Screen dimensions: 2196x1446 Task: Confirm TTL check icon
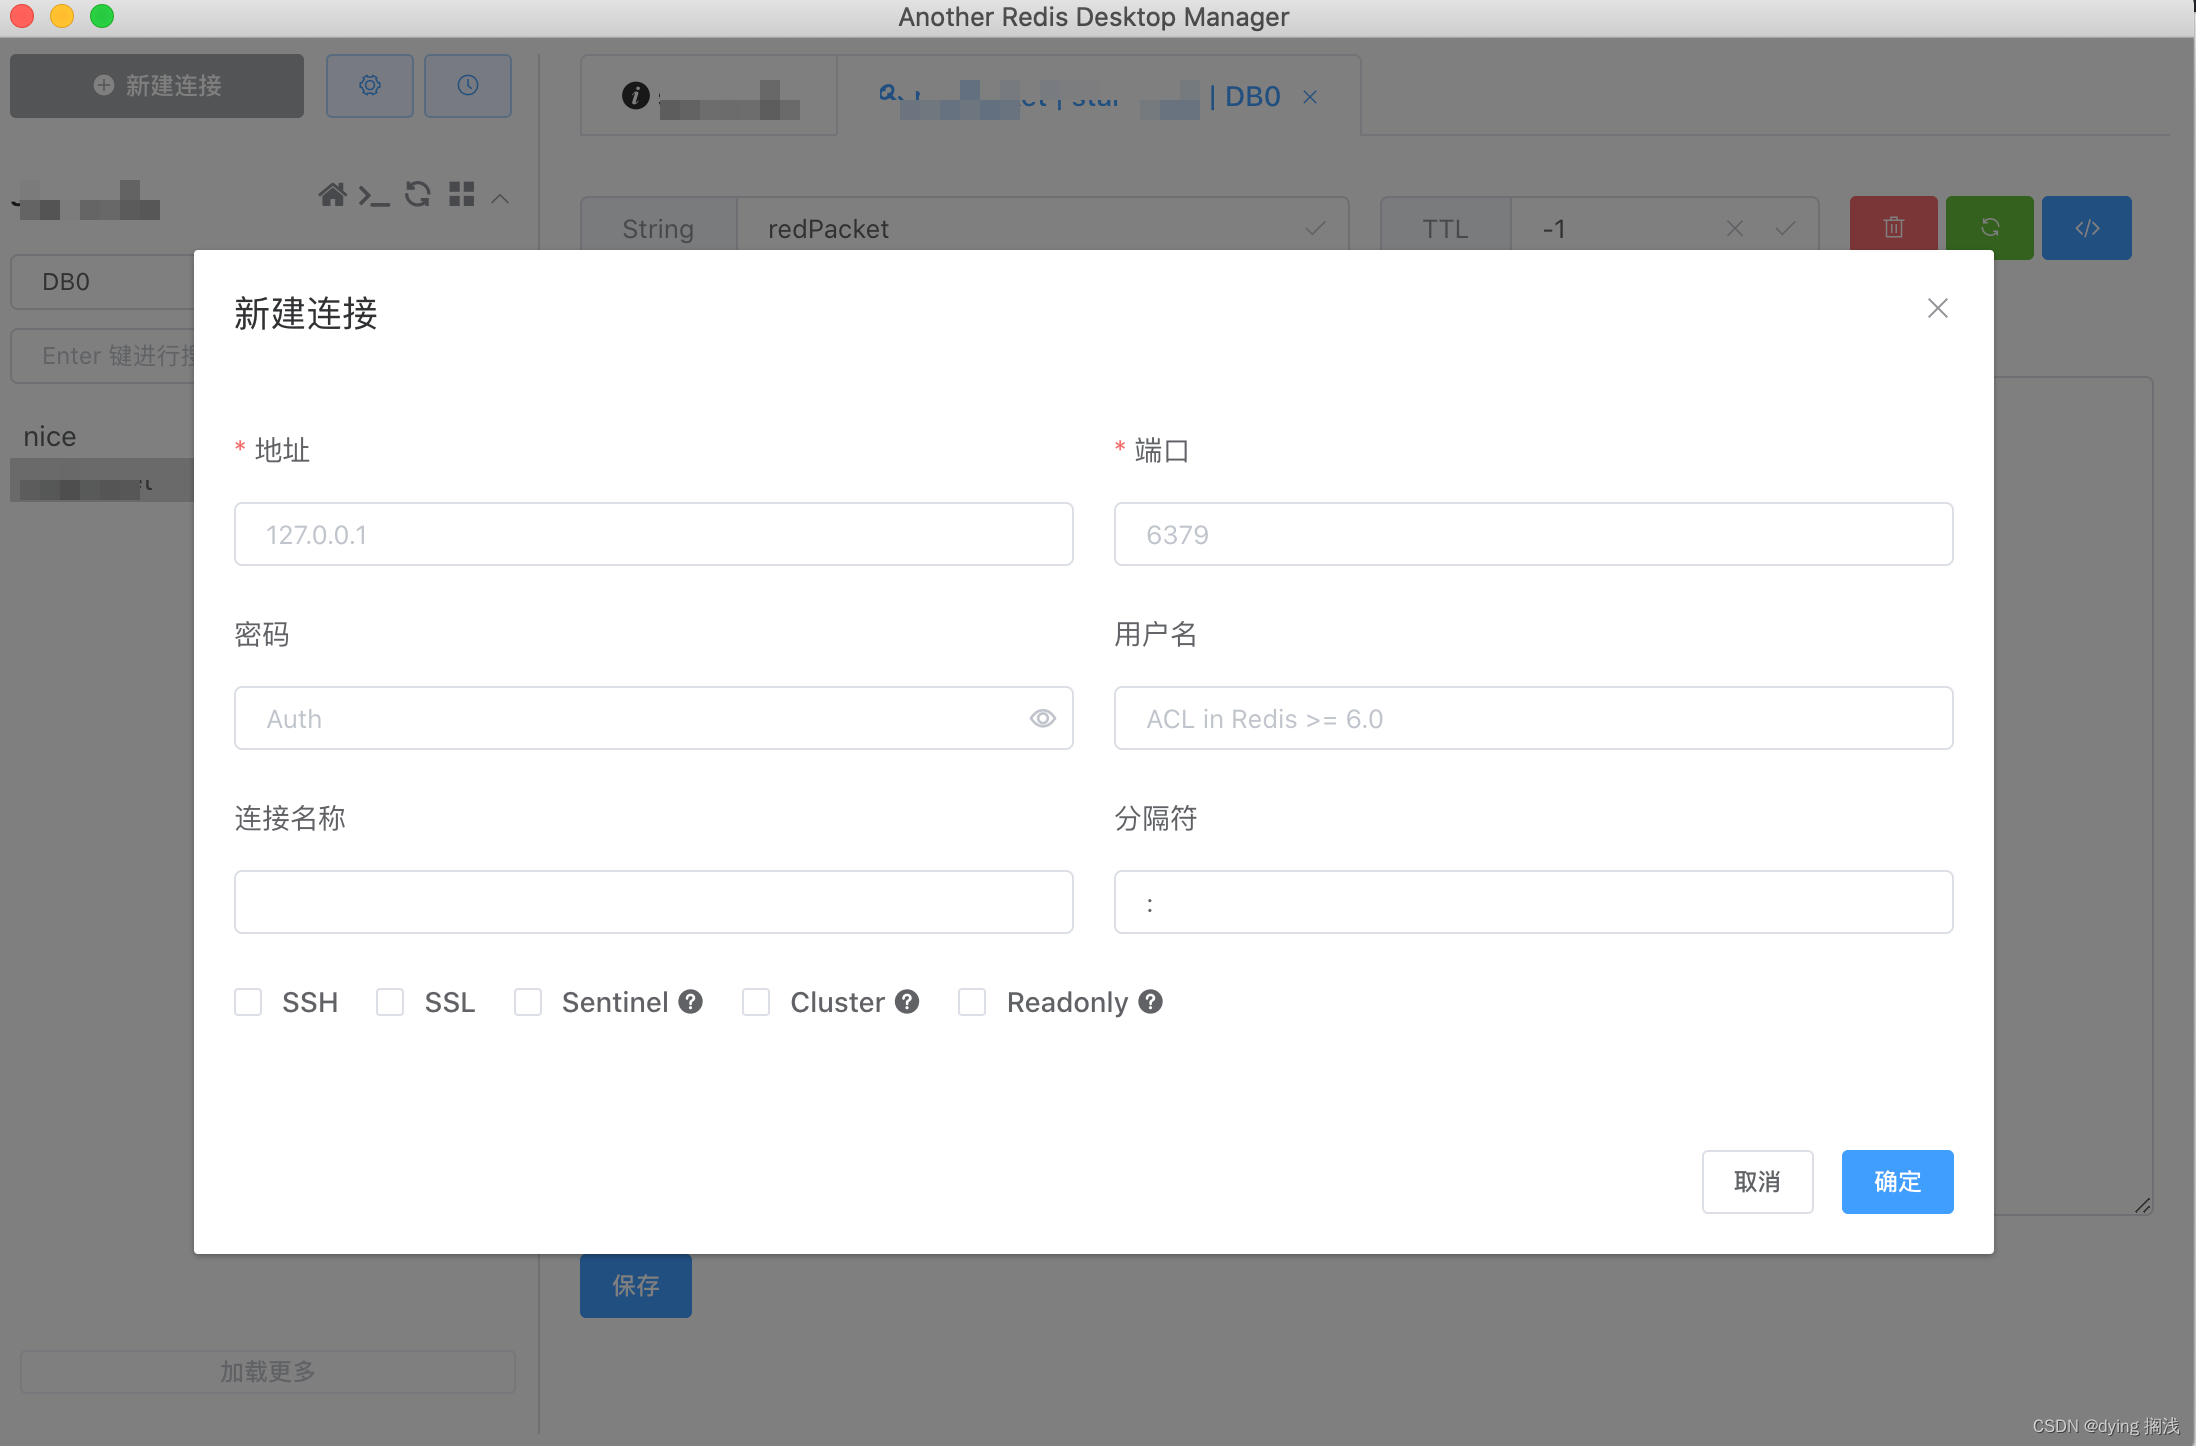pos(1785,229)
